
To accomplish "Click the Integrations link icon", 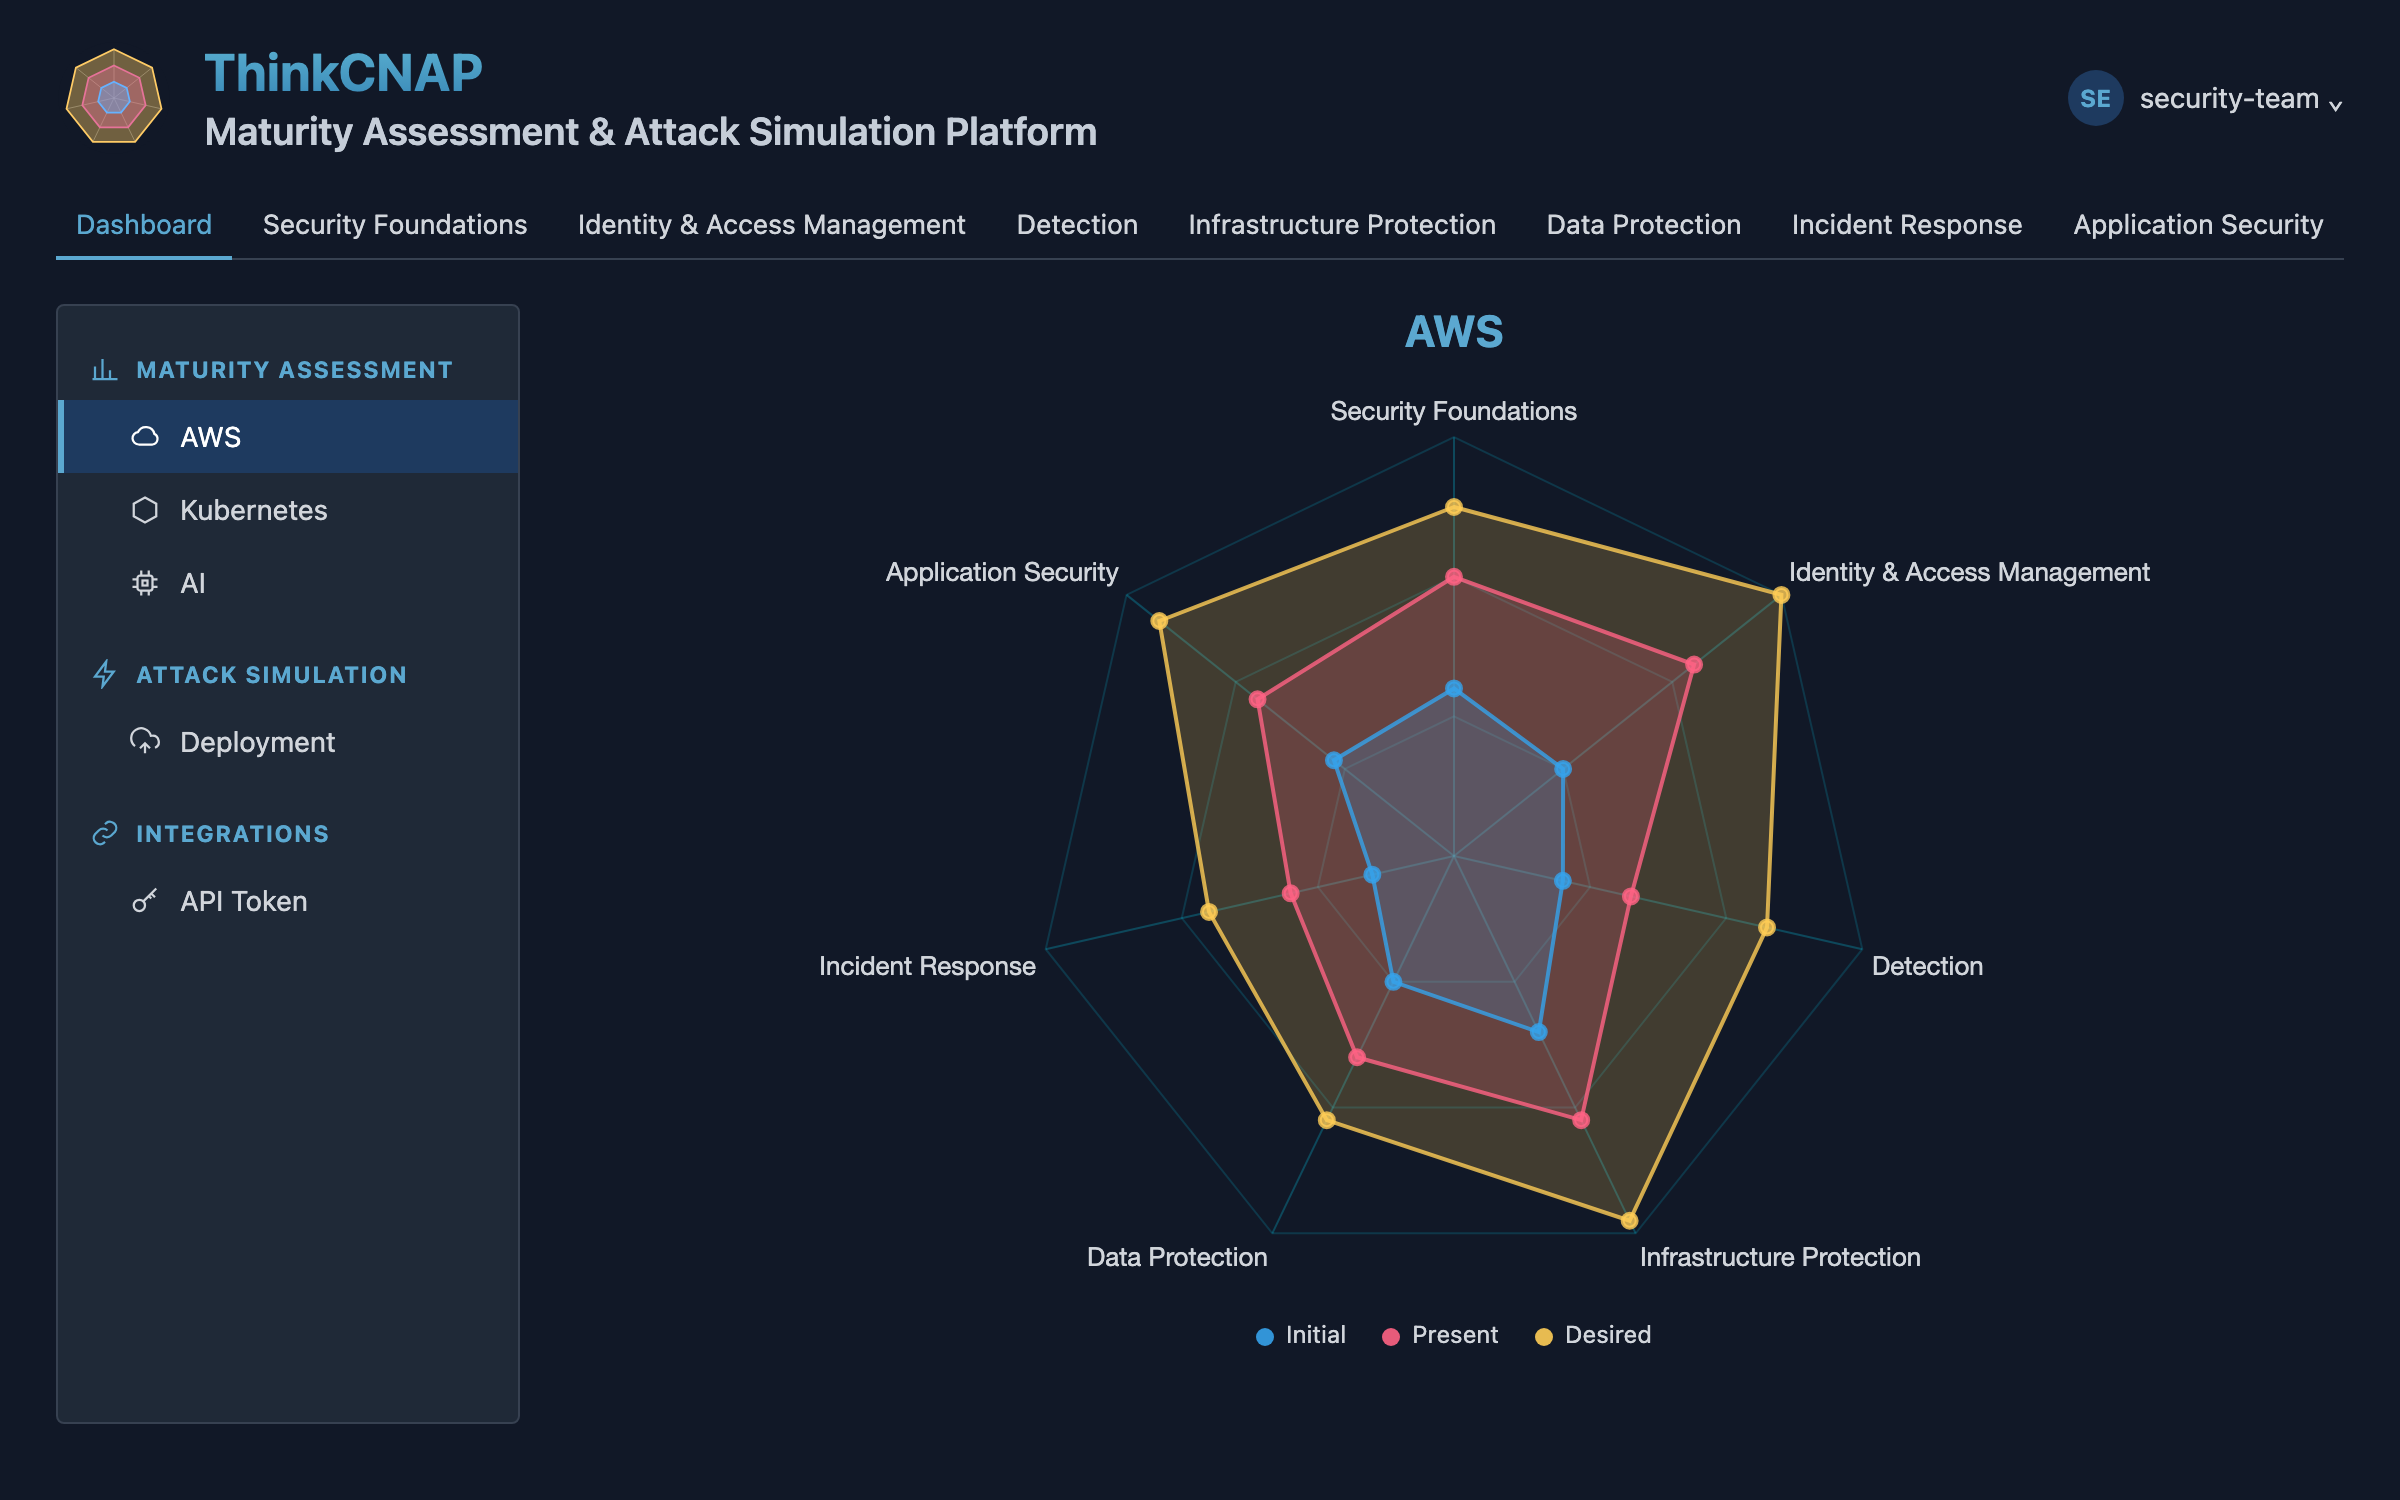I will tap(104, 833).
